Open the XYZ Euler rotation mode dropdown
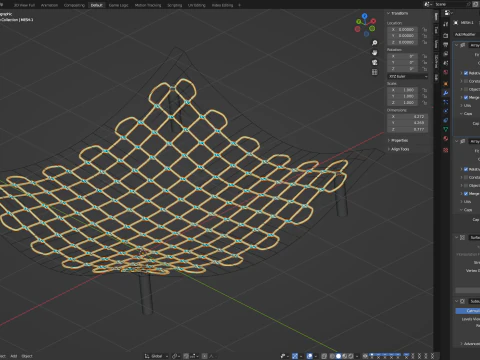This screenshot has width=480, height=360. click(x=408, y=76)
